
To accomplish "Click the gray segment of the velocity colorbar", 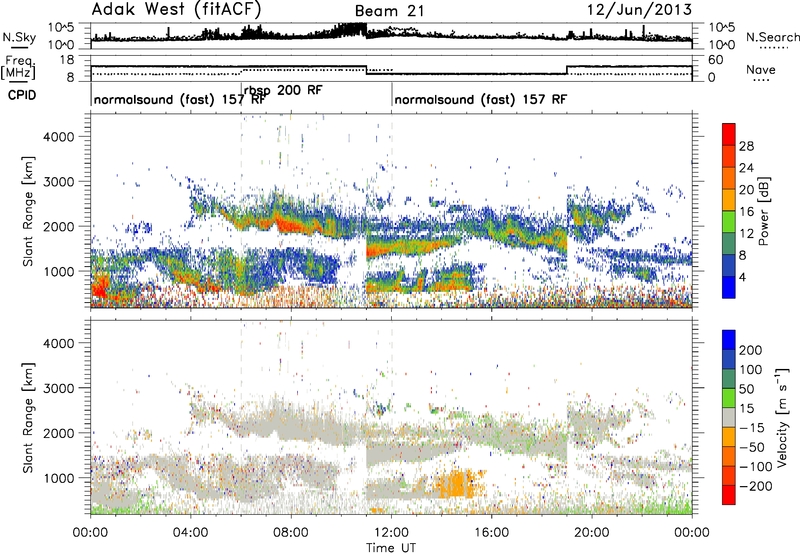I will [729, 417].
